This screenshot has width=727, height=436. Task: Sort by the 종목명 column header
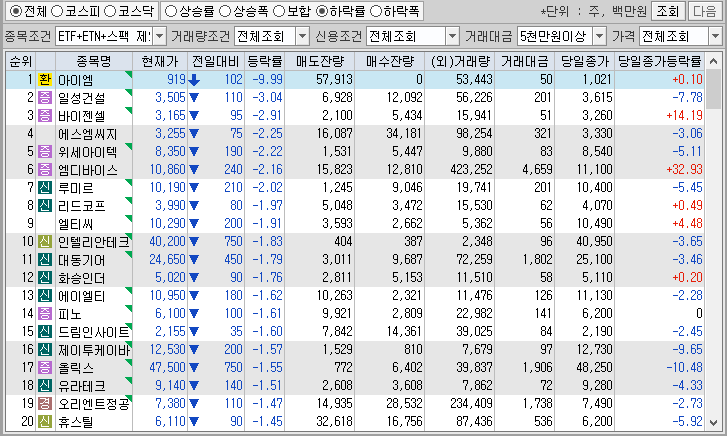pos(94,61)
